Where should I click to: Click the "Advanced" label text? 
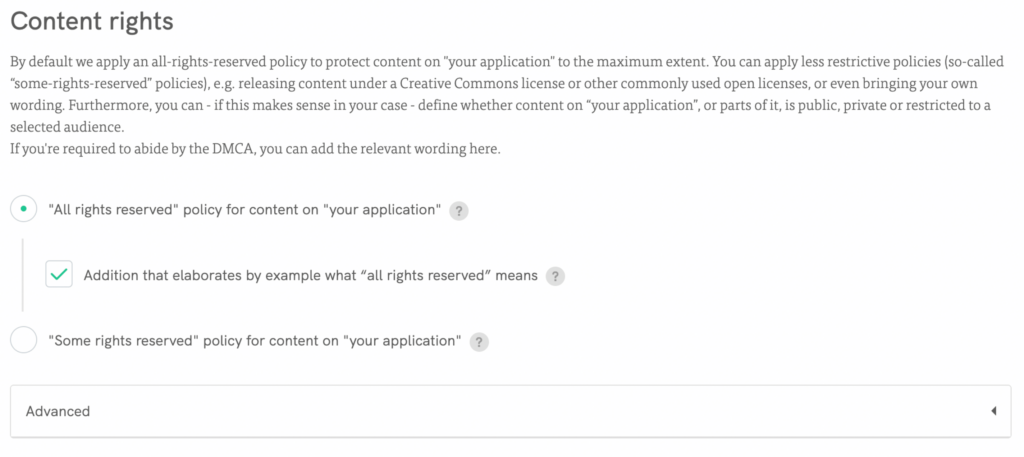(58, 411)
